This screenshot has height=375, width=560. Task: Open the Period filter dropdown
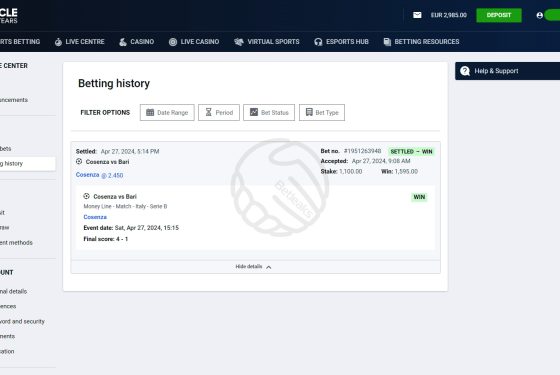pos(219,112)
